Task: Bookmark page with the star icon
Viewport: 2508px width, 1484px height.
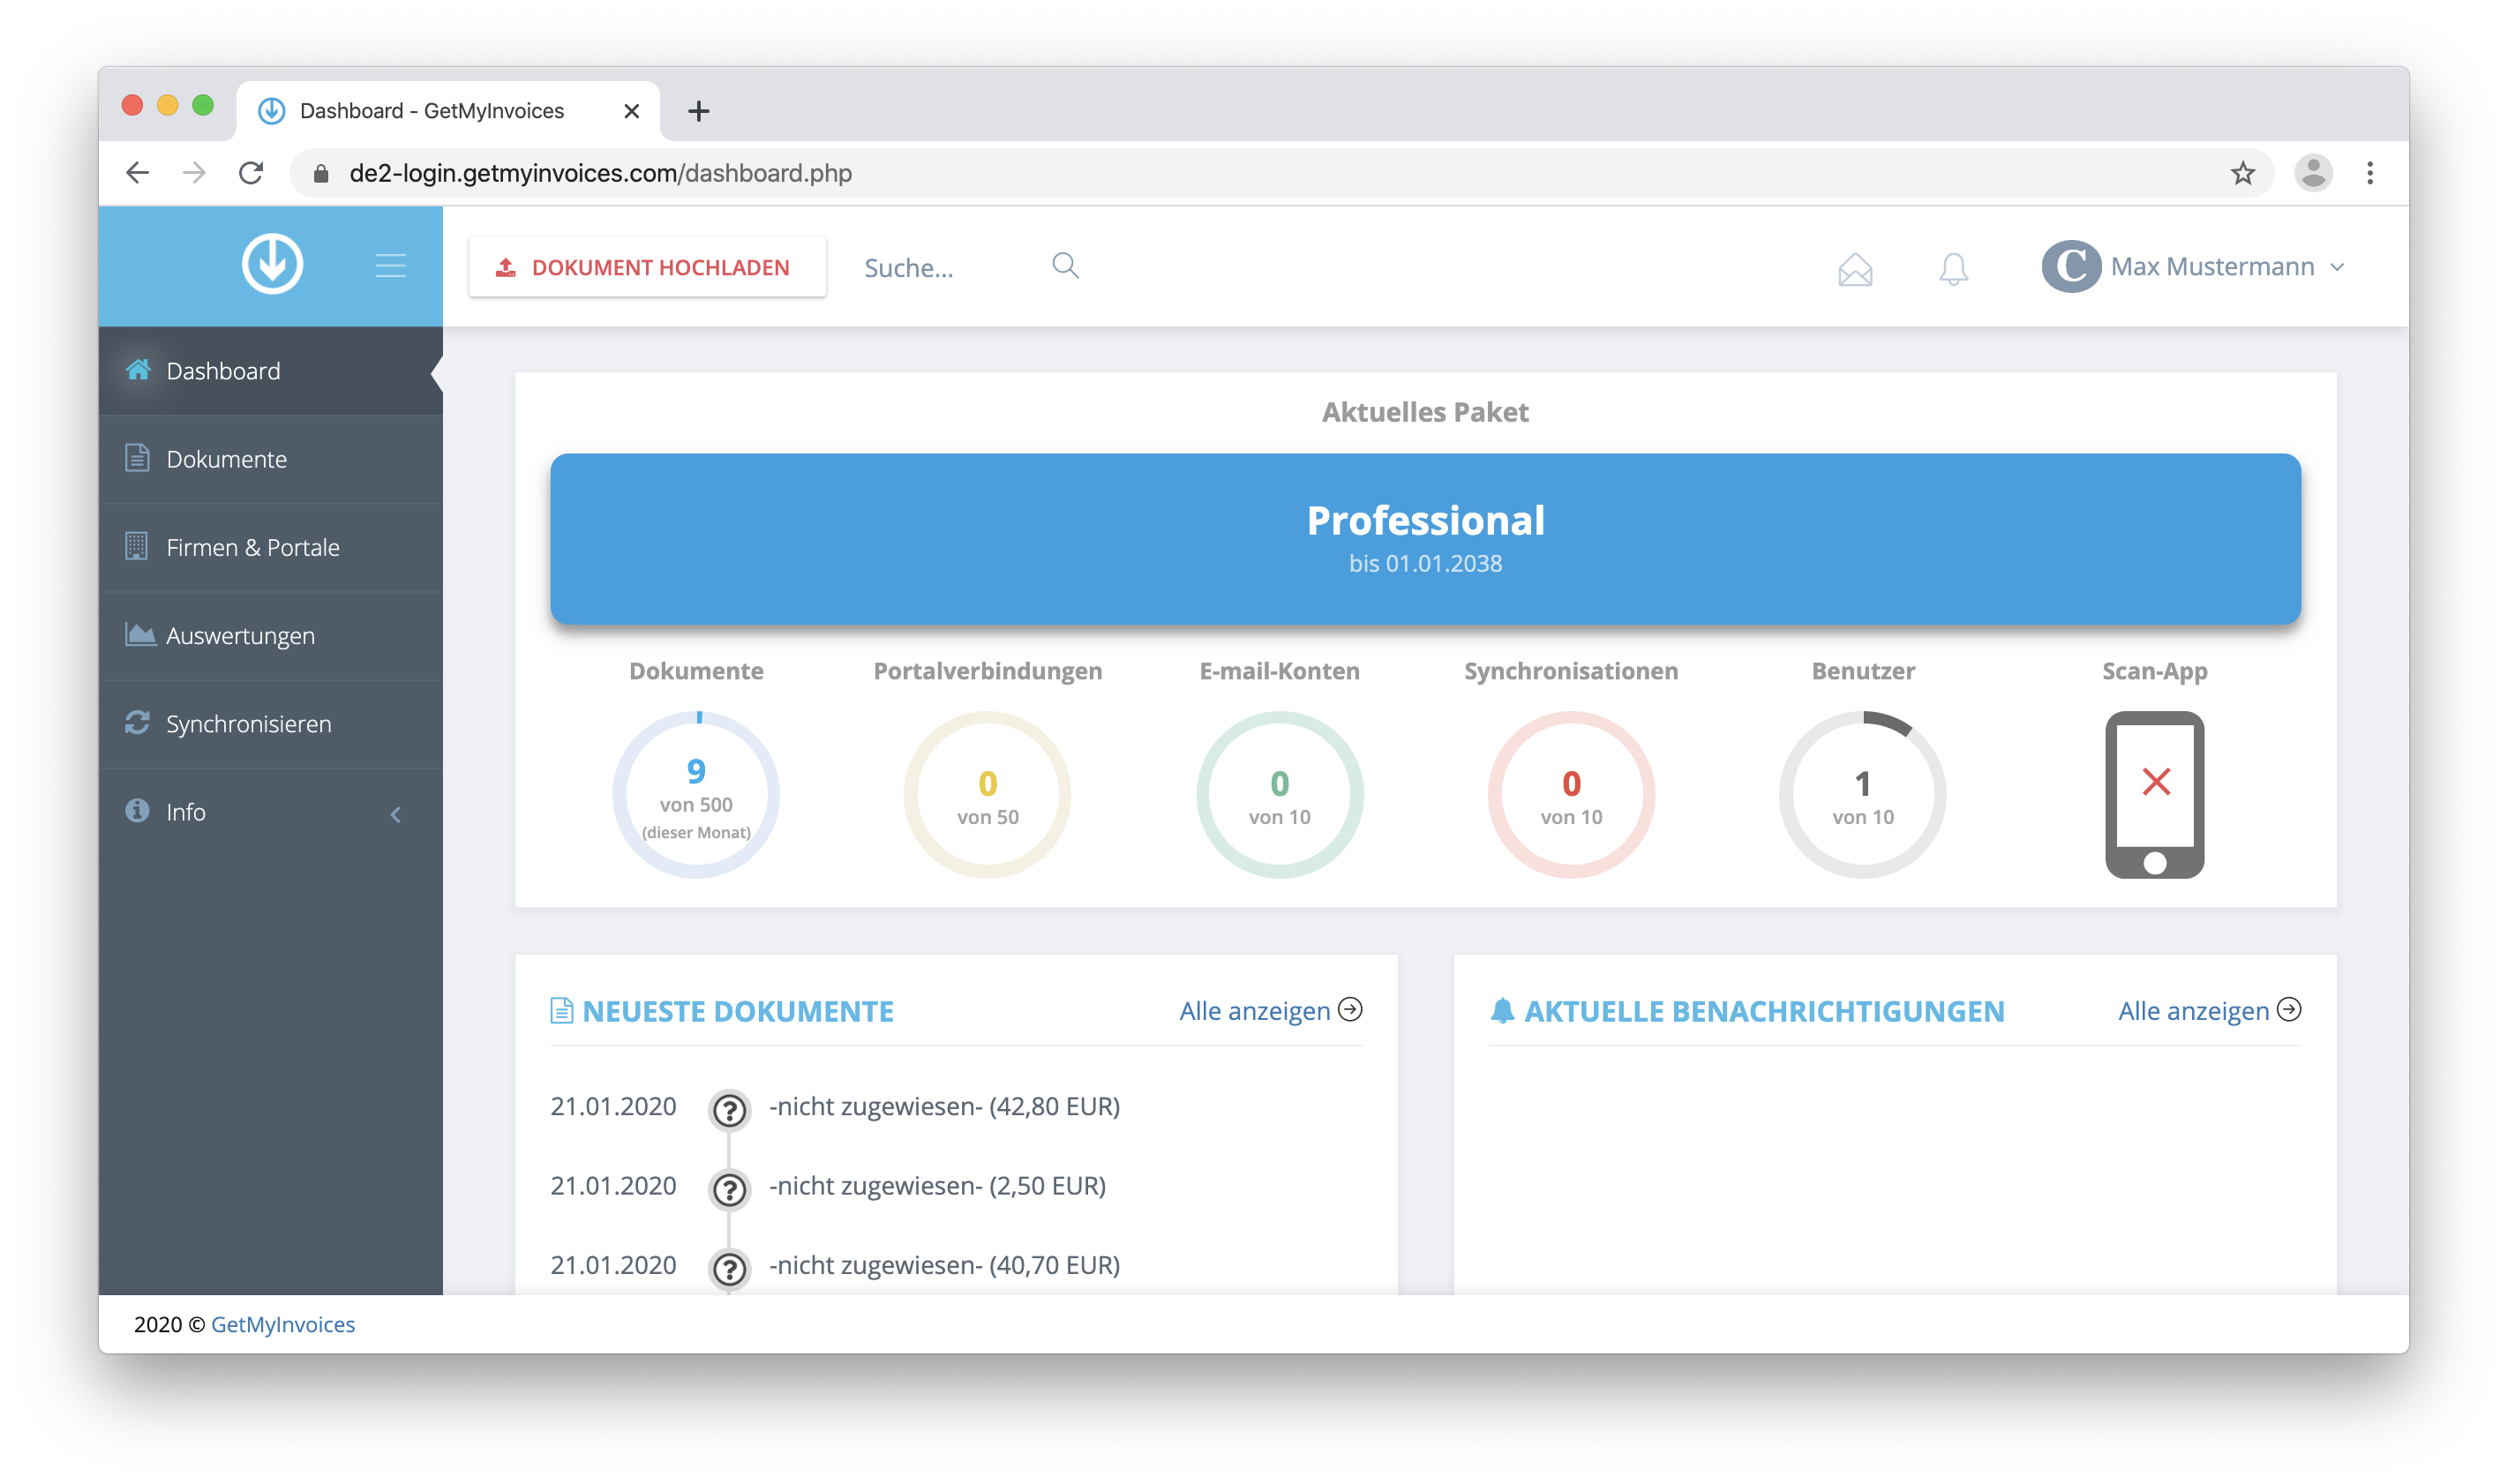Action: (2242, 173)
